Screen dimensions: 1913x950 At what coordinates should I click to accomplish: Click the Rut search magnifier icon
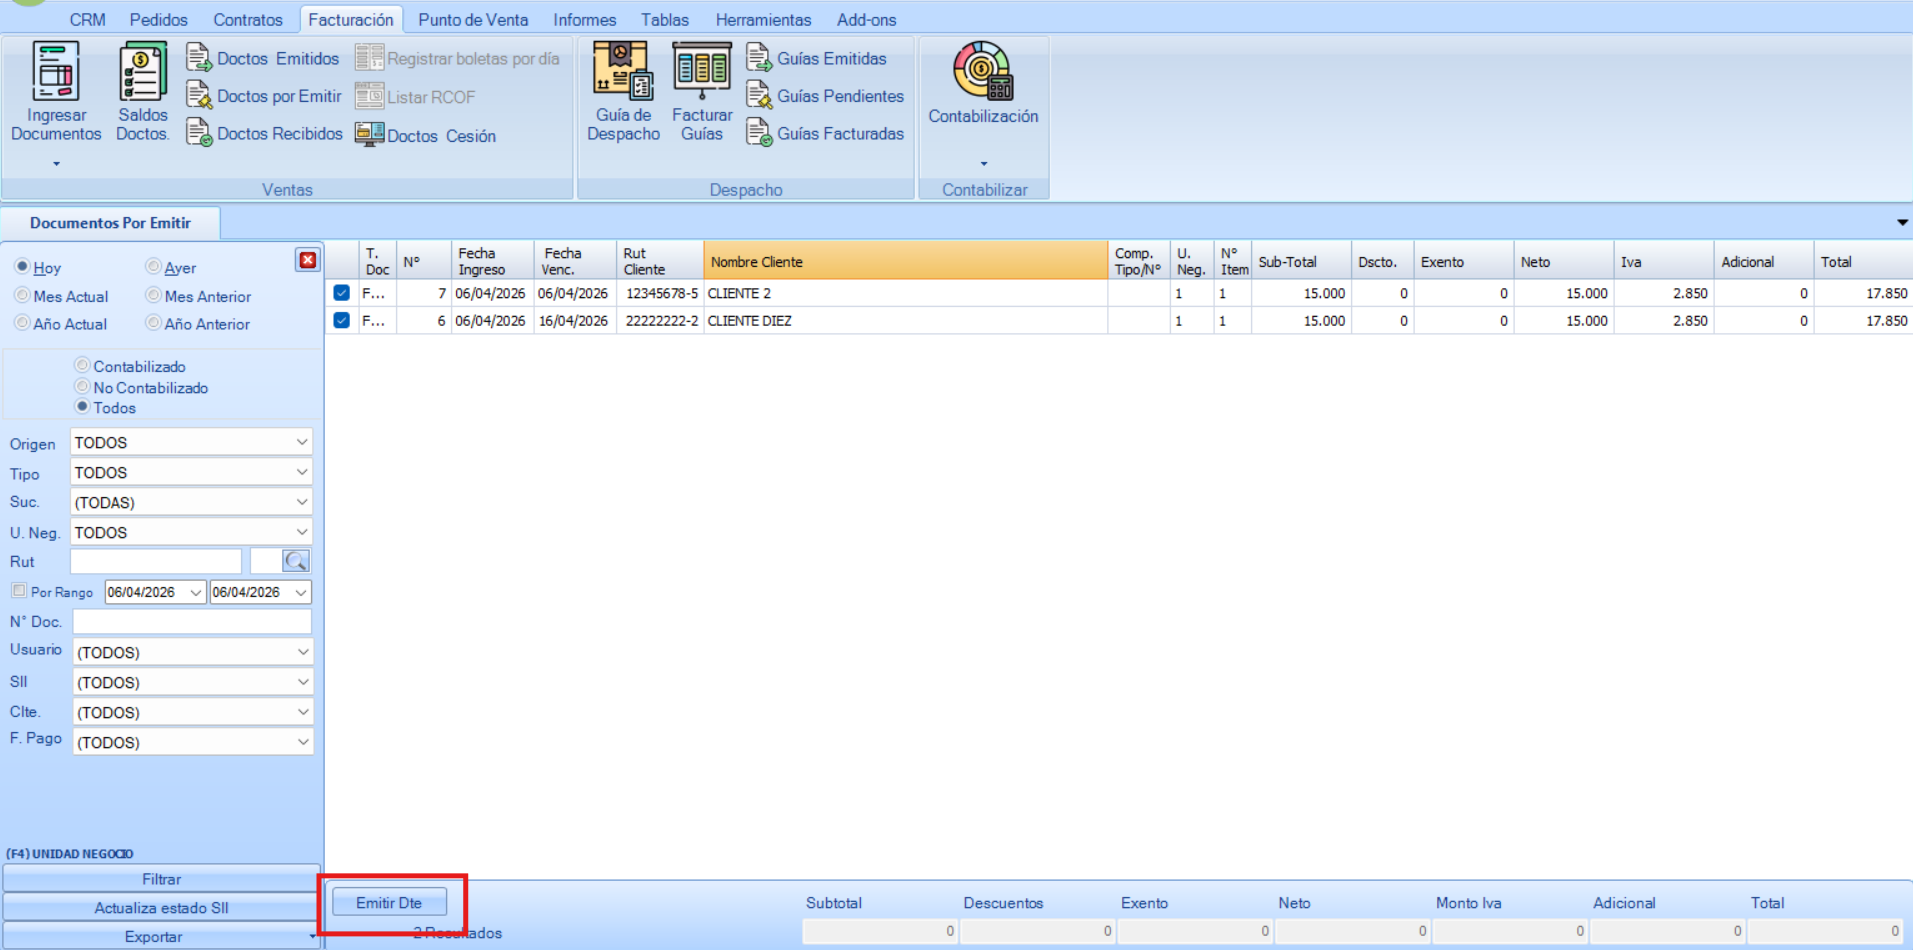pyautogui.click(x=295, y=561)
